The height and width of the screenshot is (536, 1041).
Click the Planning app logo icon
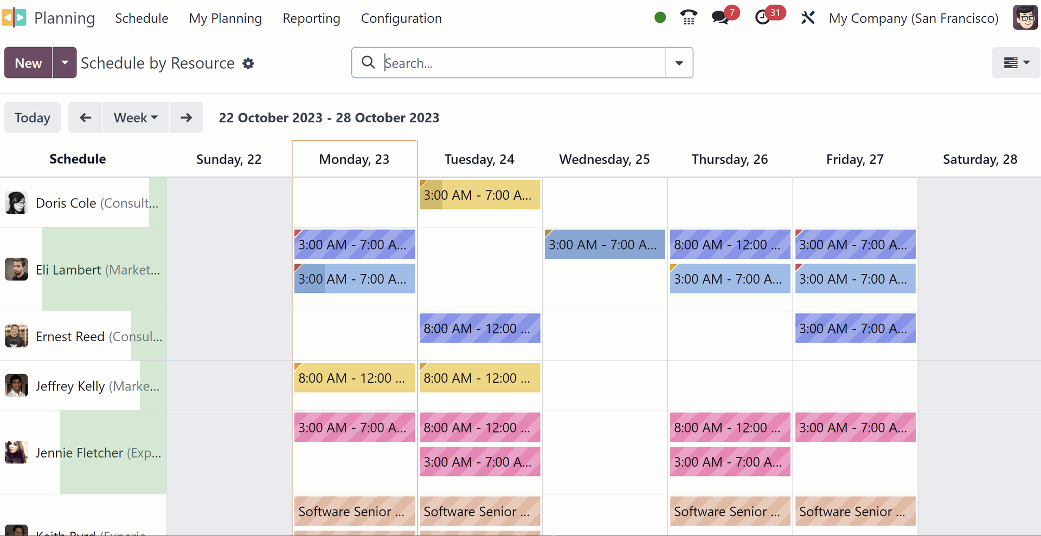(14, 18)
